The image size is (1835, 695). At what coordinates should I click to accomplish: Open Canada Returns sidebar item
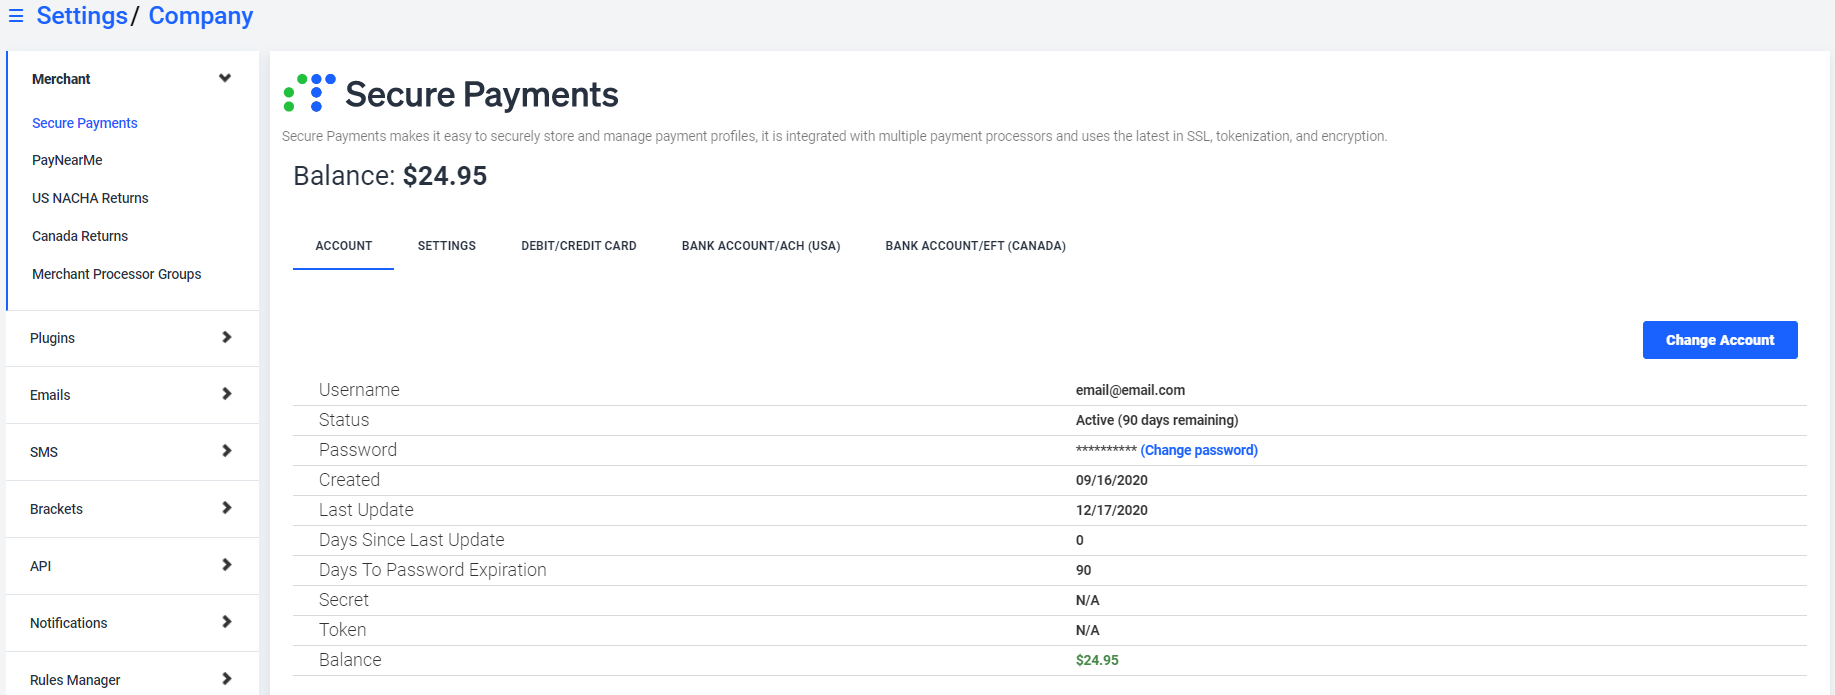[80, 236]
